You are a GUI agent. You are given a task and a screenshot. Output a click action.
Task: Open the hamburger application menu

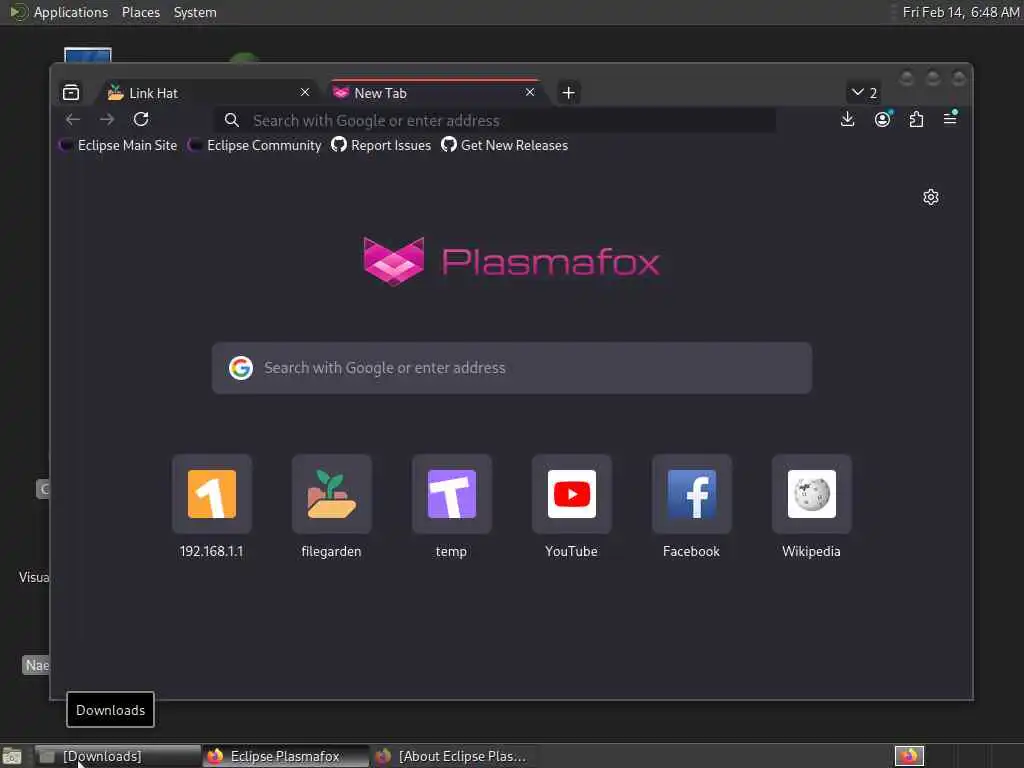(x=950, y=120)
